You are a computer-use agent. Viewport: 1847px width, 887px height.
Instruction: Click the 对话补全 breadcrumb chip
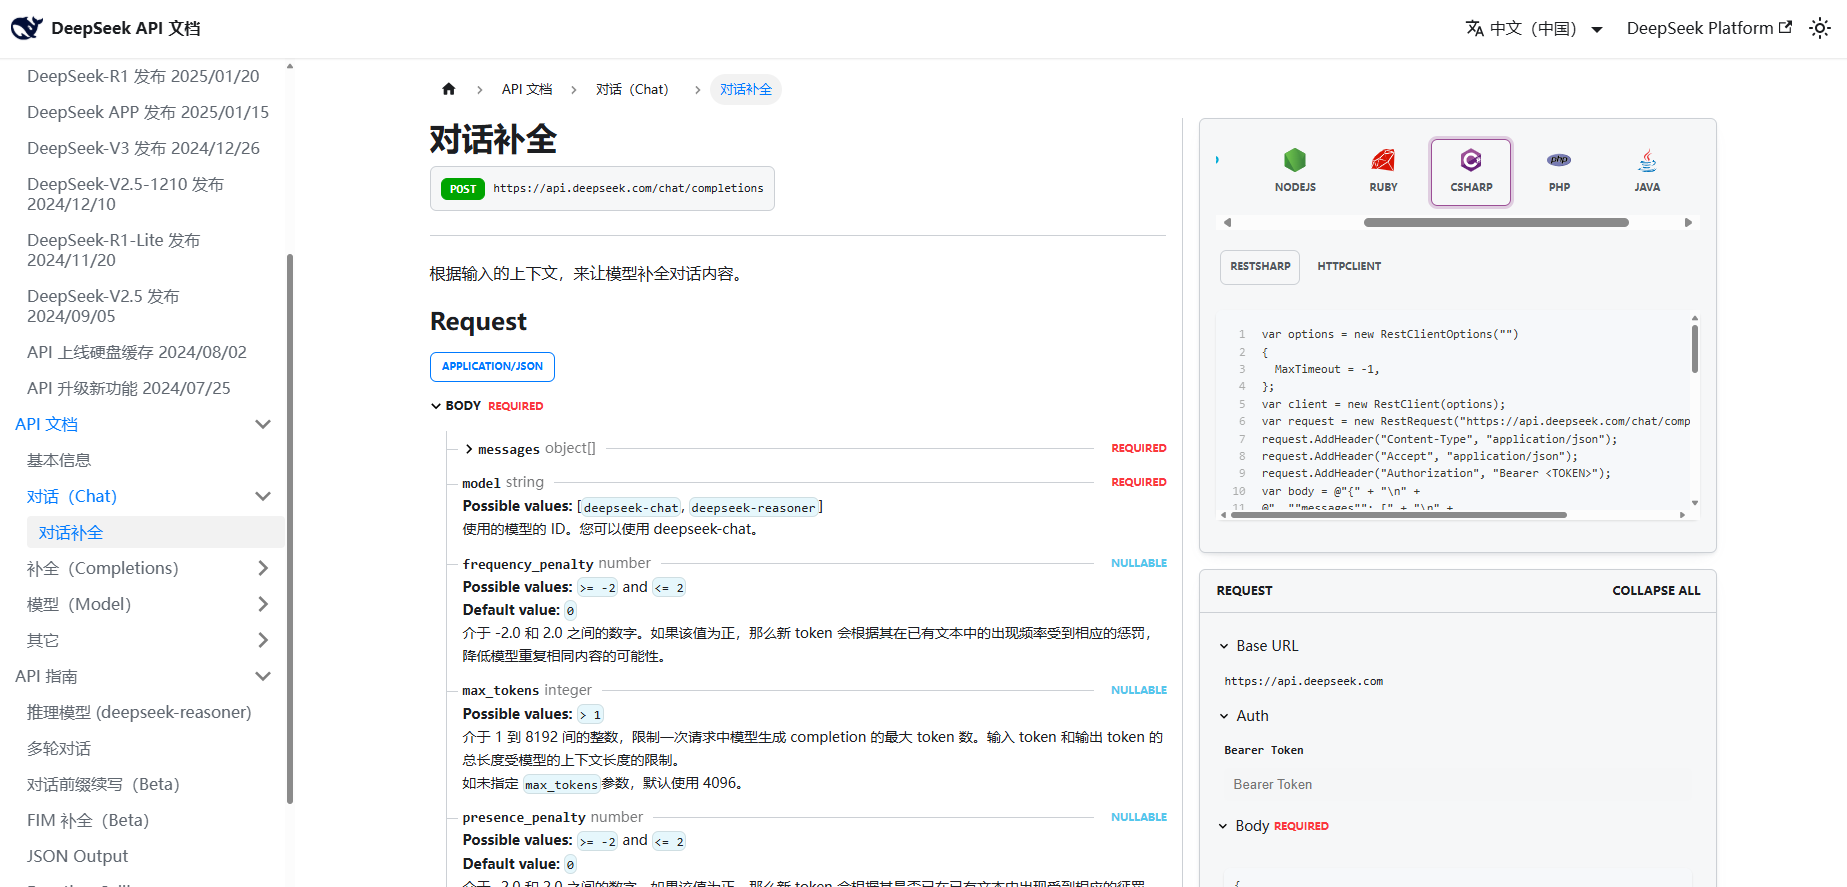point(746,89)
